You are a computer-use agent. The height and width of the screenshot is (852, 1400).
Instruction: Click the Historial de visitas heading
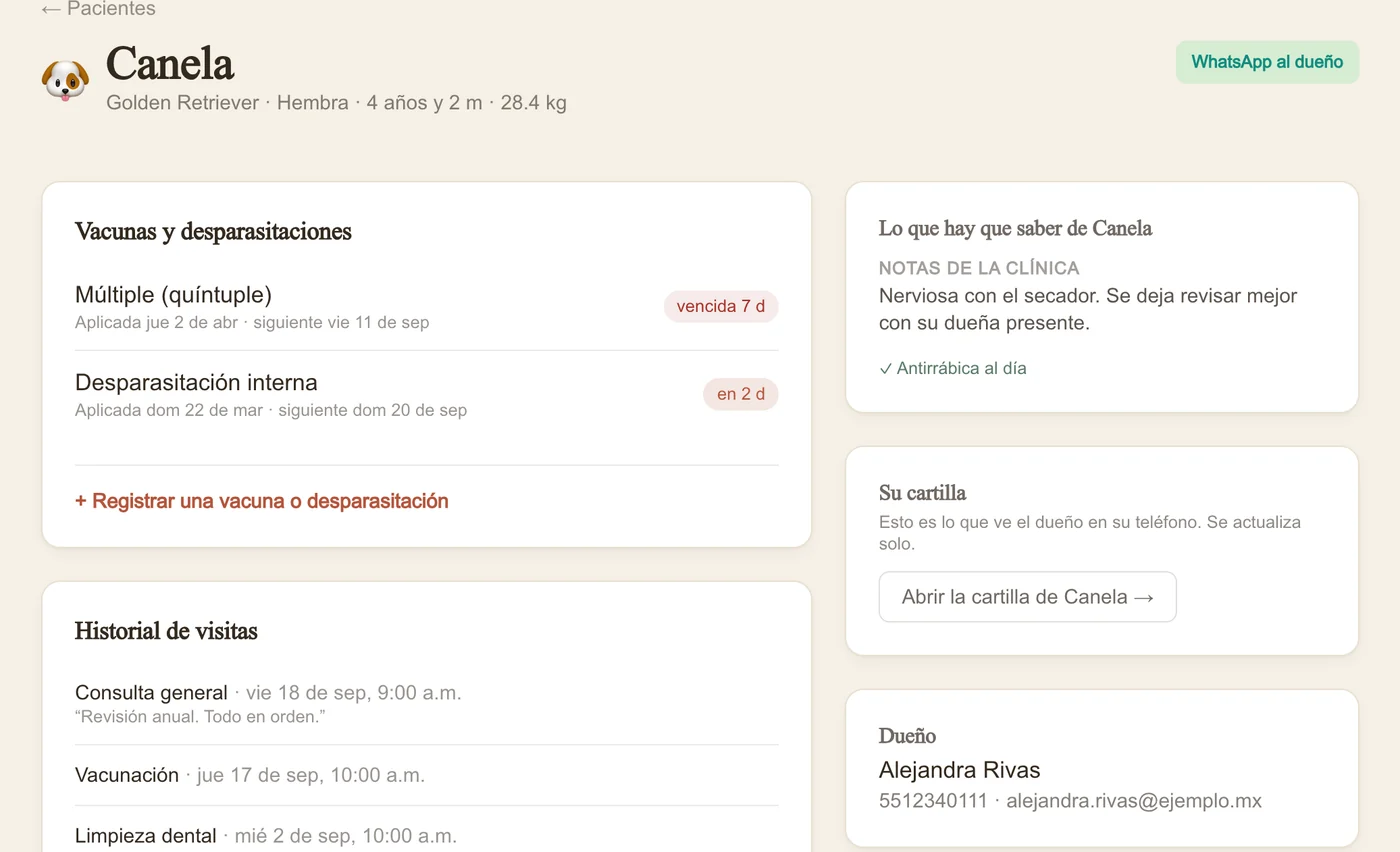tap(166, 631)
